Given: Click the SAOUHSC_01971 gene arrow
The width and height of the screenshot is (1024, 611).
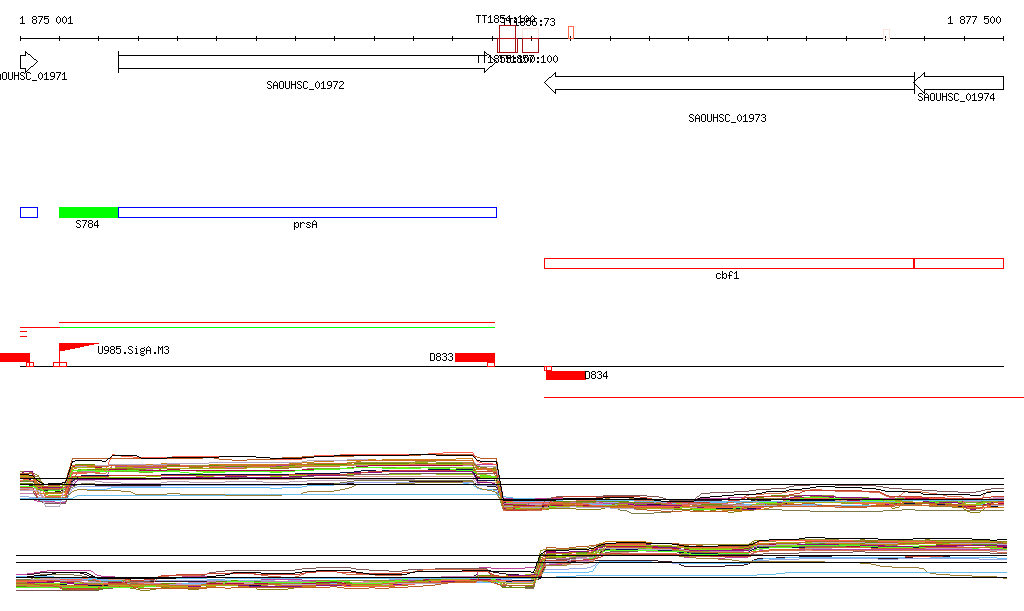Looking at the screenshot, I should coord(29,62).
